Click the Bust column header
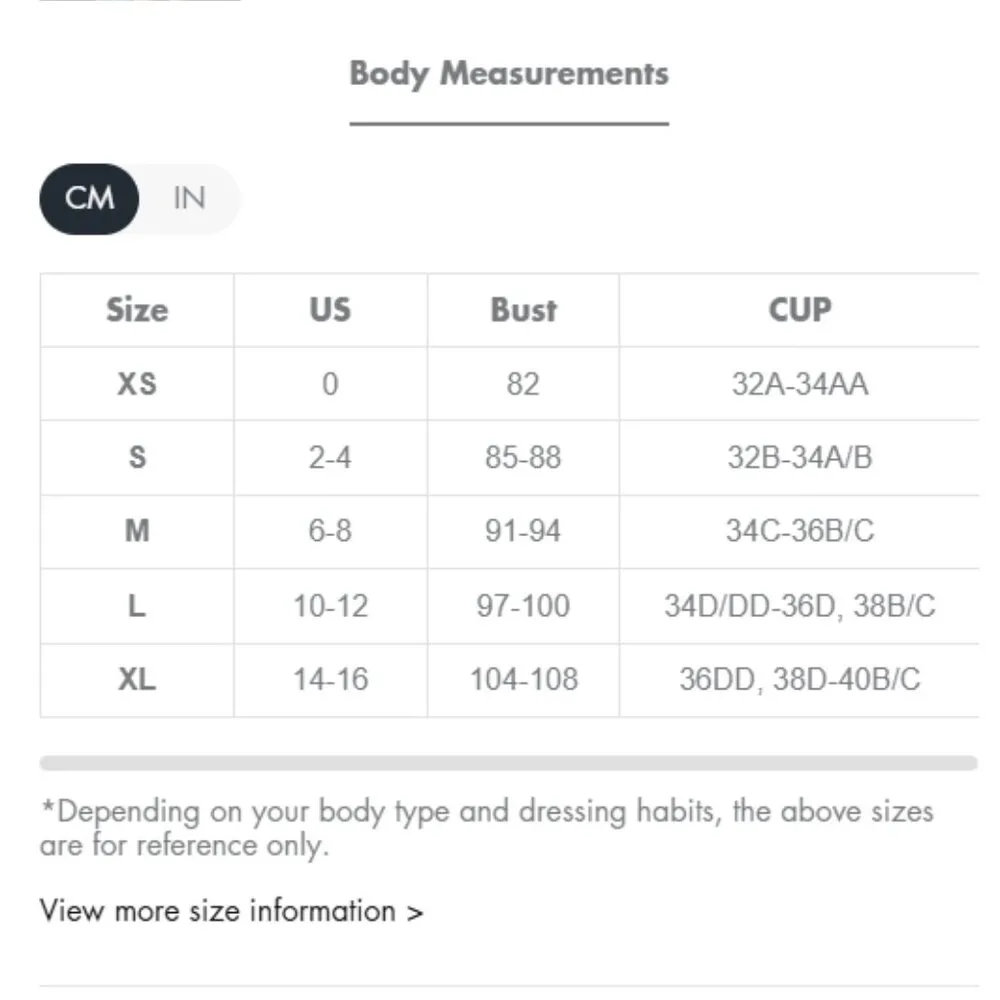The image size is (1000, 1000). click(x=523, y=310)
